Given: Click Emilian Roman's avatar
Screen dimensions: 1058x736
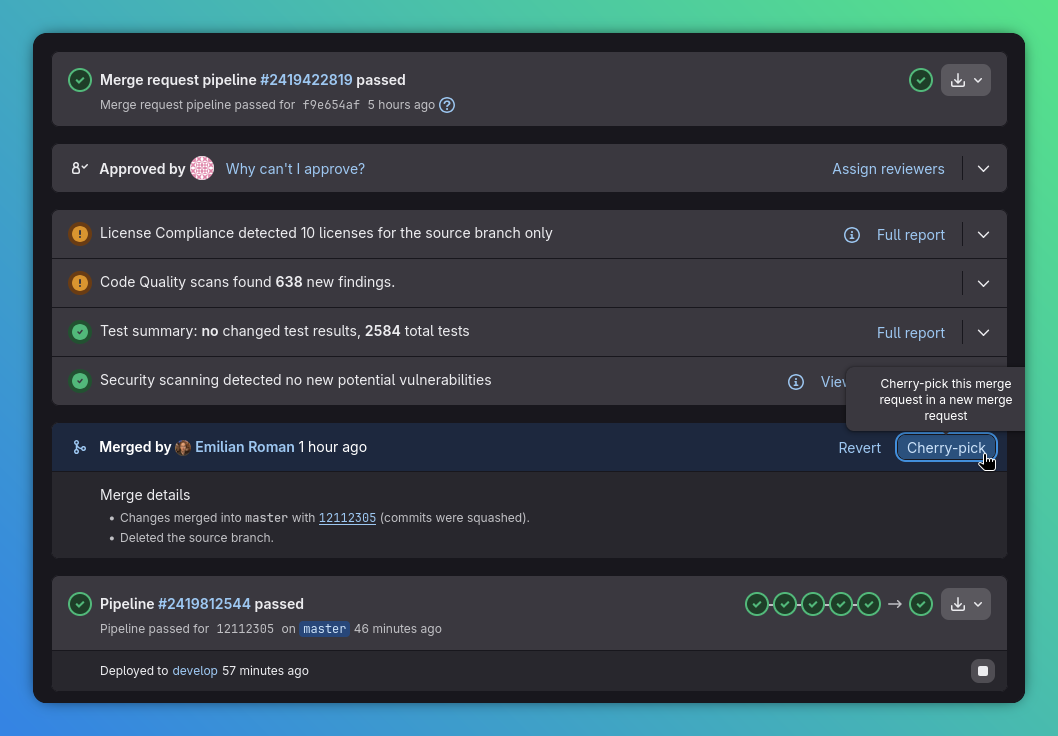Looking at the screenshot, I should coord(183,447).
